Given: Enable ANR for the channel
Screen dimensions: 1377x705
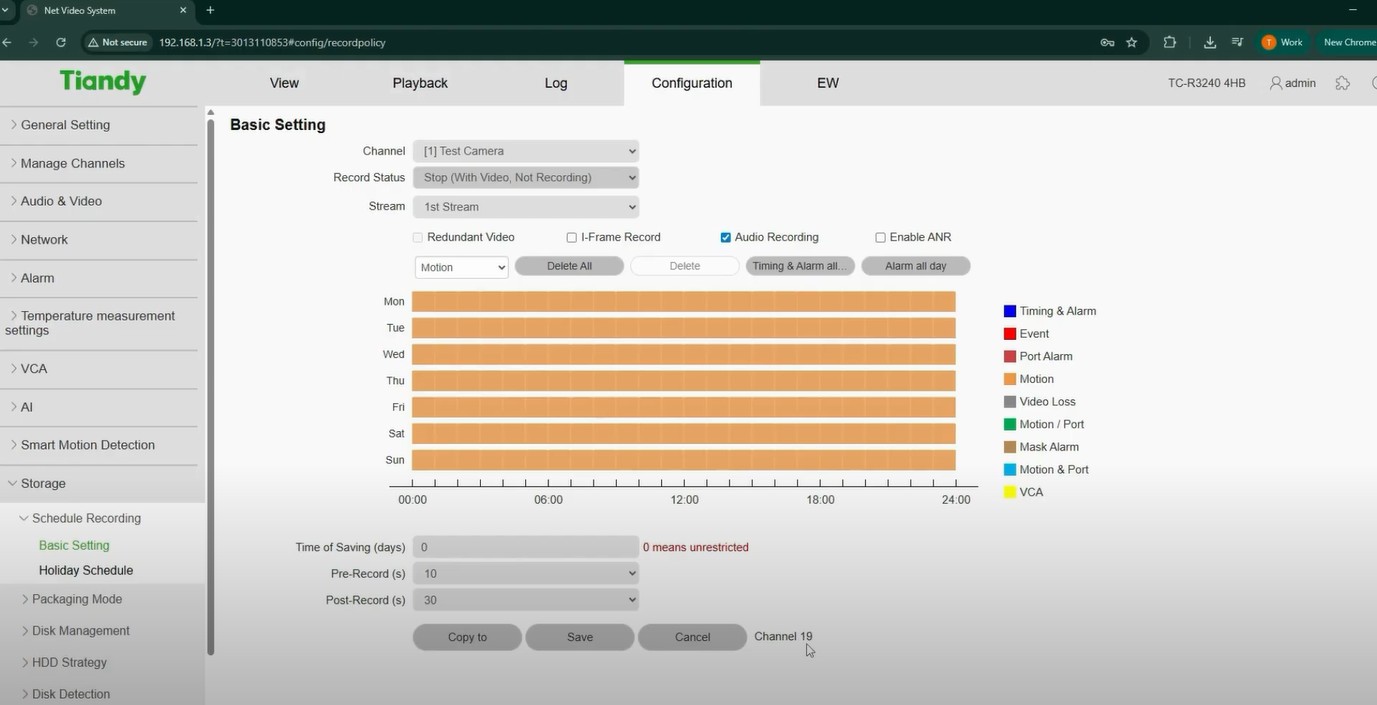Looking at the screenshot, I should tap(880, 237).
